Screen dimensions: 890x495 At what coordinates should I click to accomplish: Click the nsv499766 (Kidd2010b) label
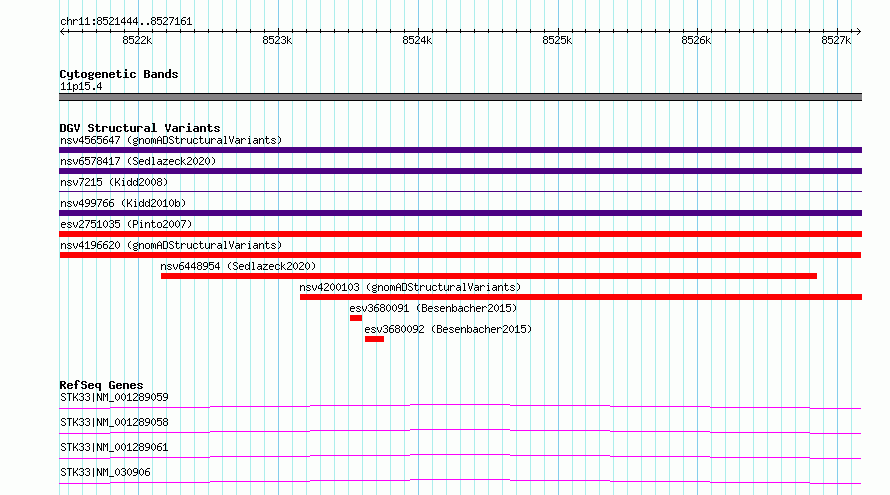pos(123,203)
